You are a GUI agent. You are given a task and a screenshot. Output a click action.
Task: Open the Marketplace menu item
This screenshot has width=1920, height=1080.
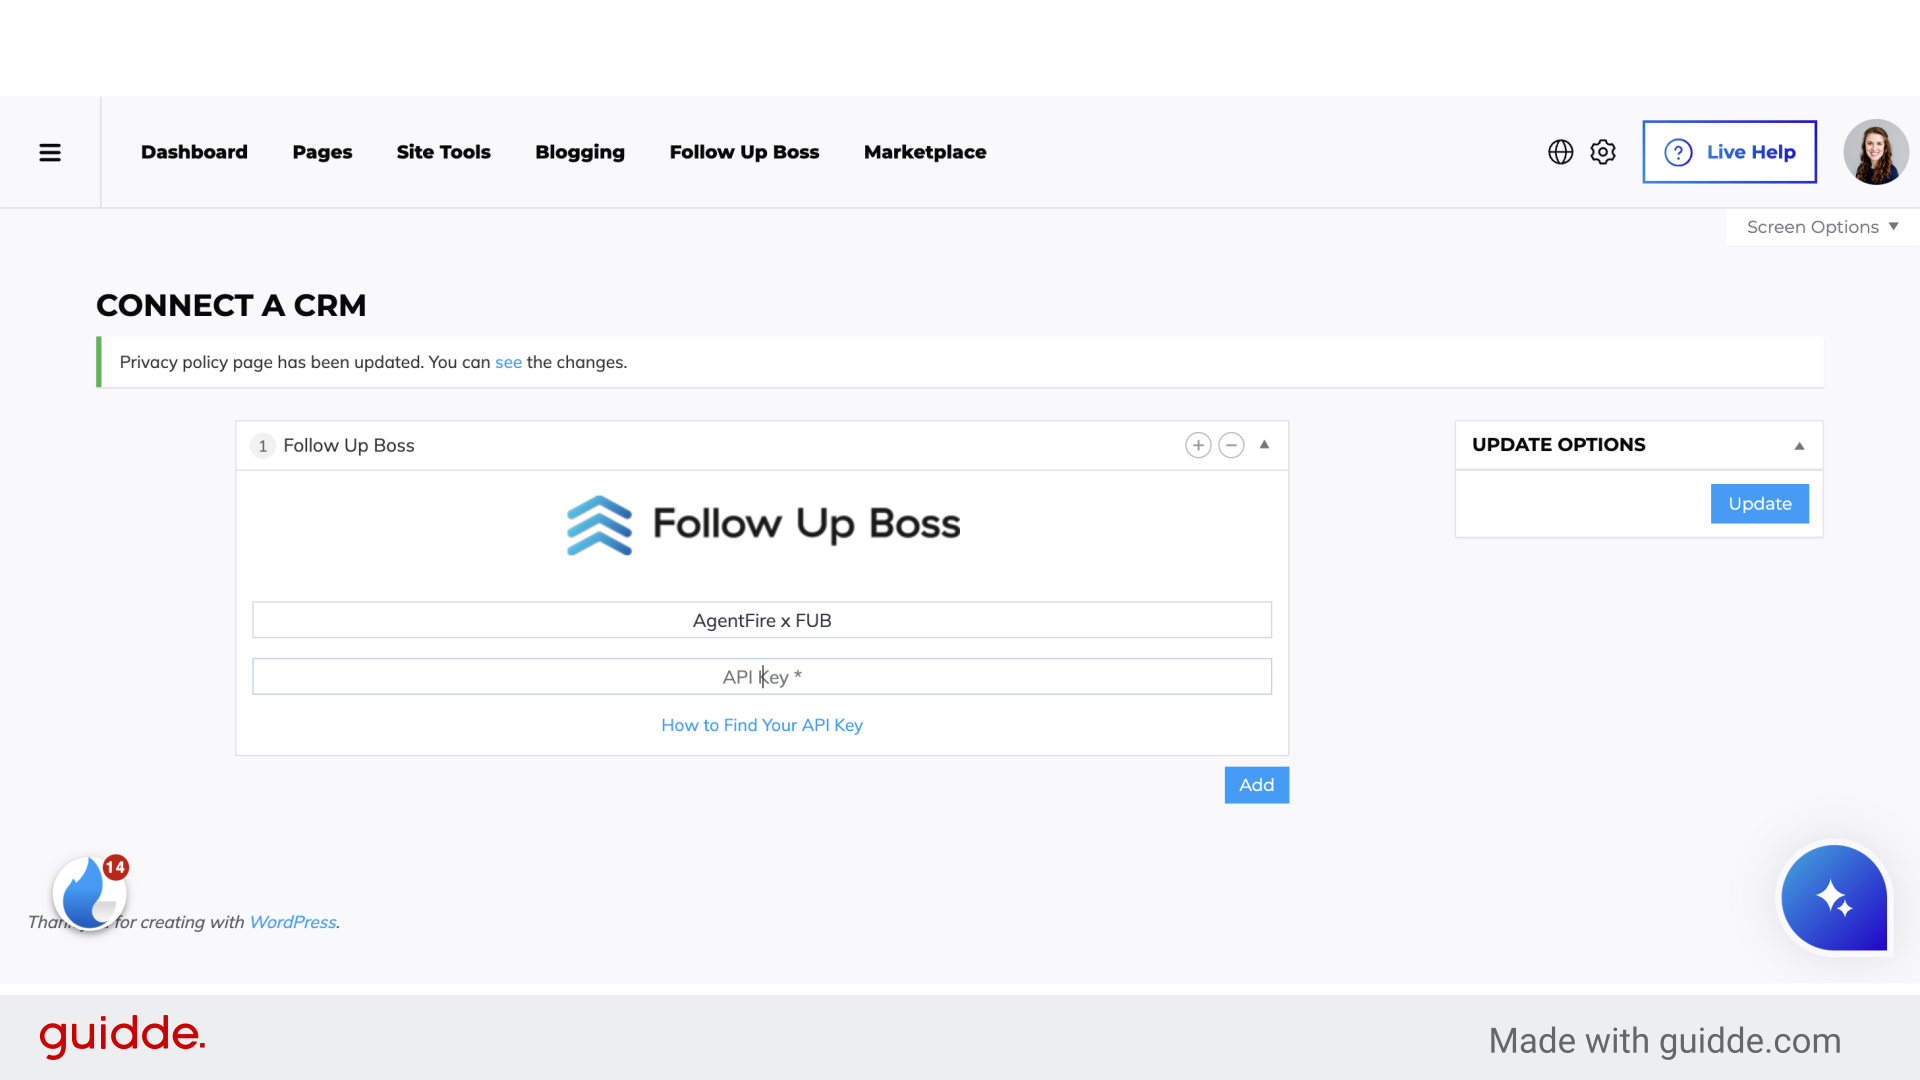[925, 152]
